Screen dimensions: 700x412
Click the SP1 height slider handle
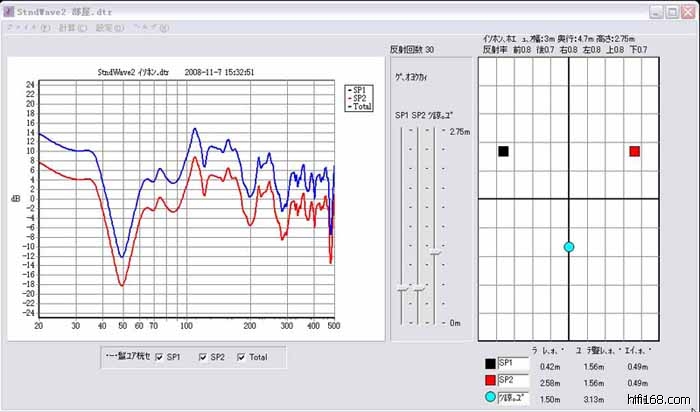tap(403, 288)
